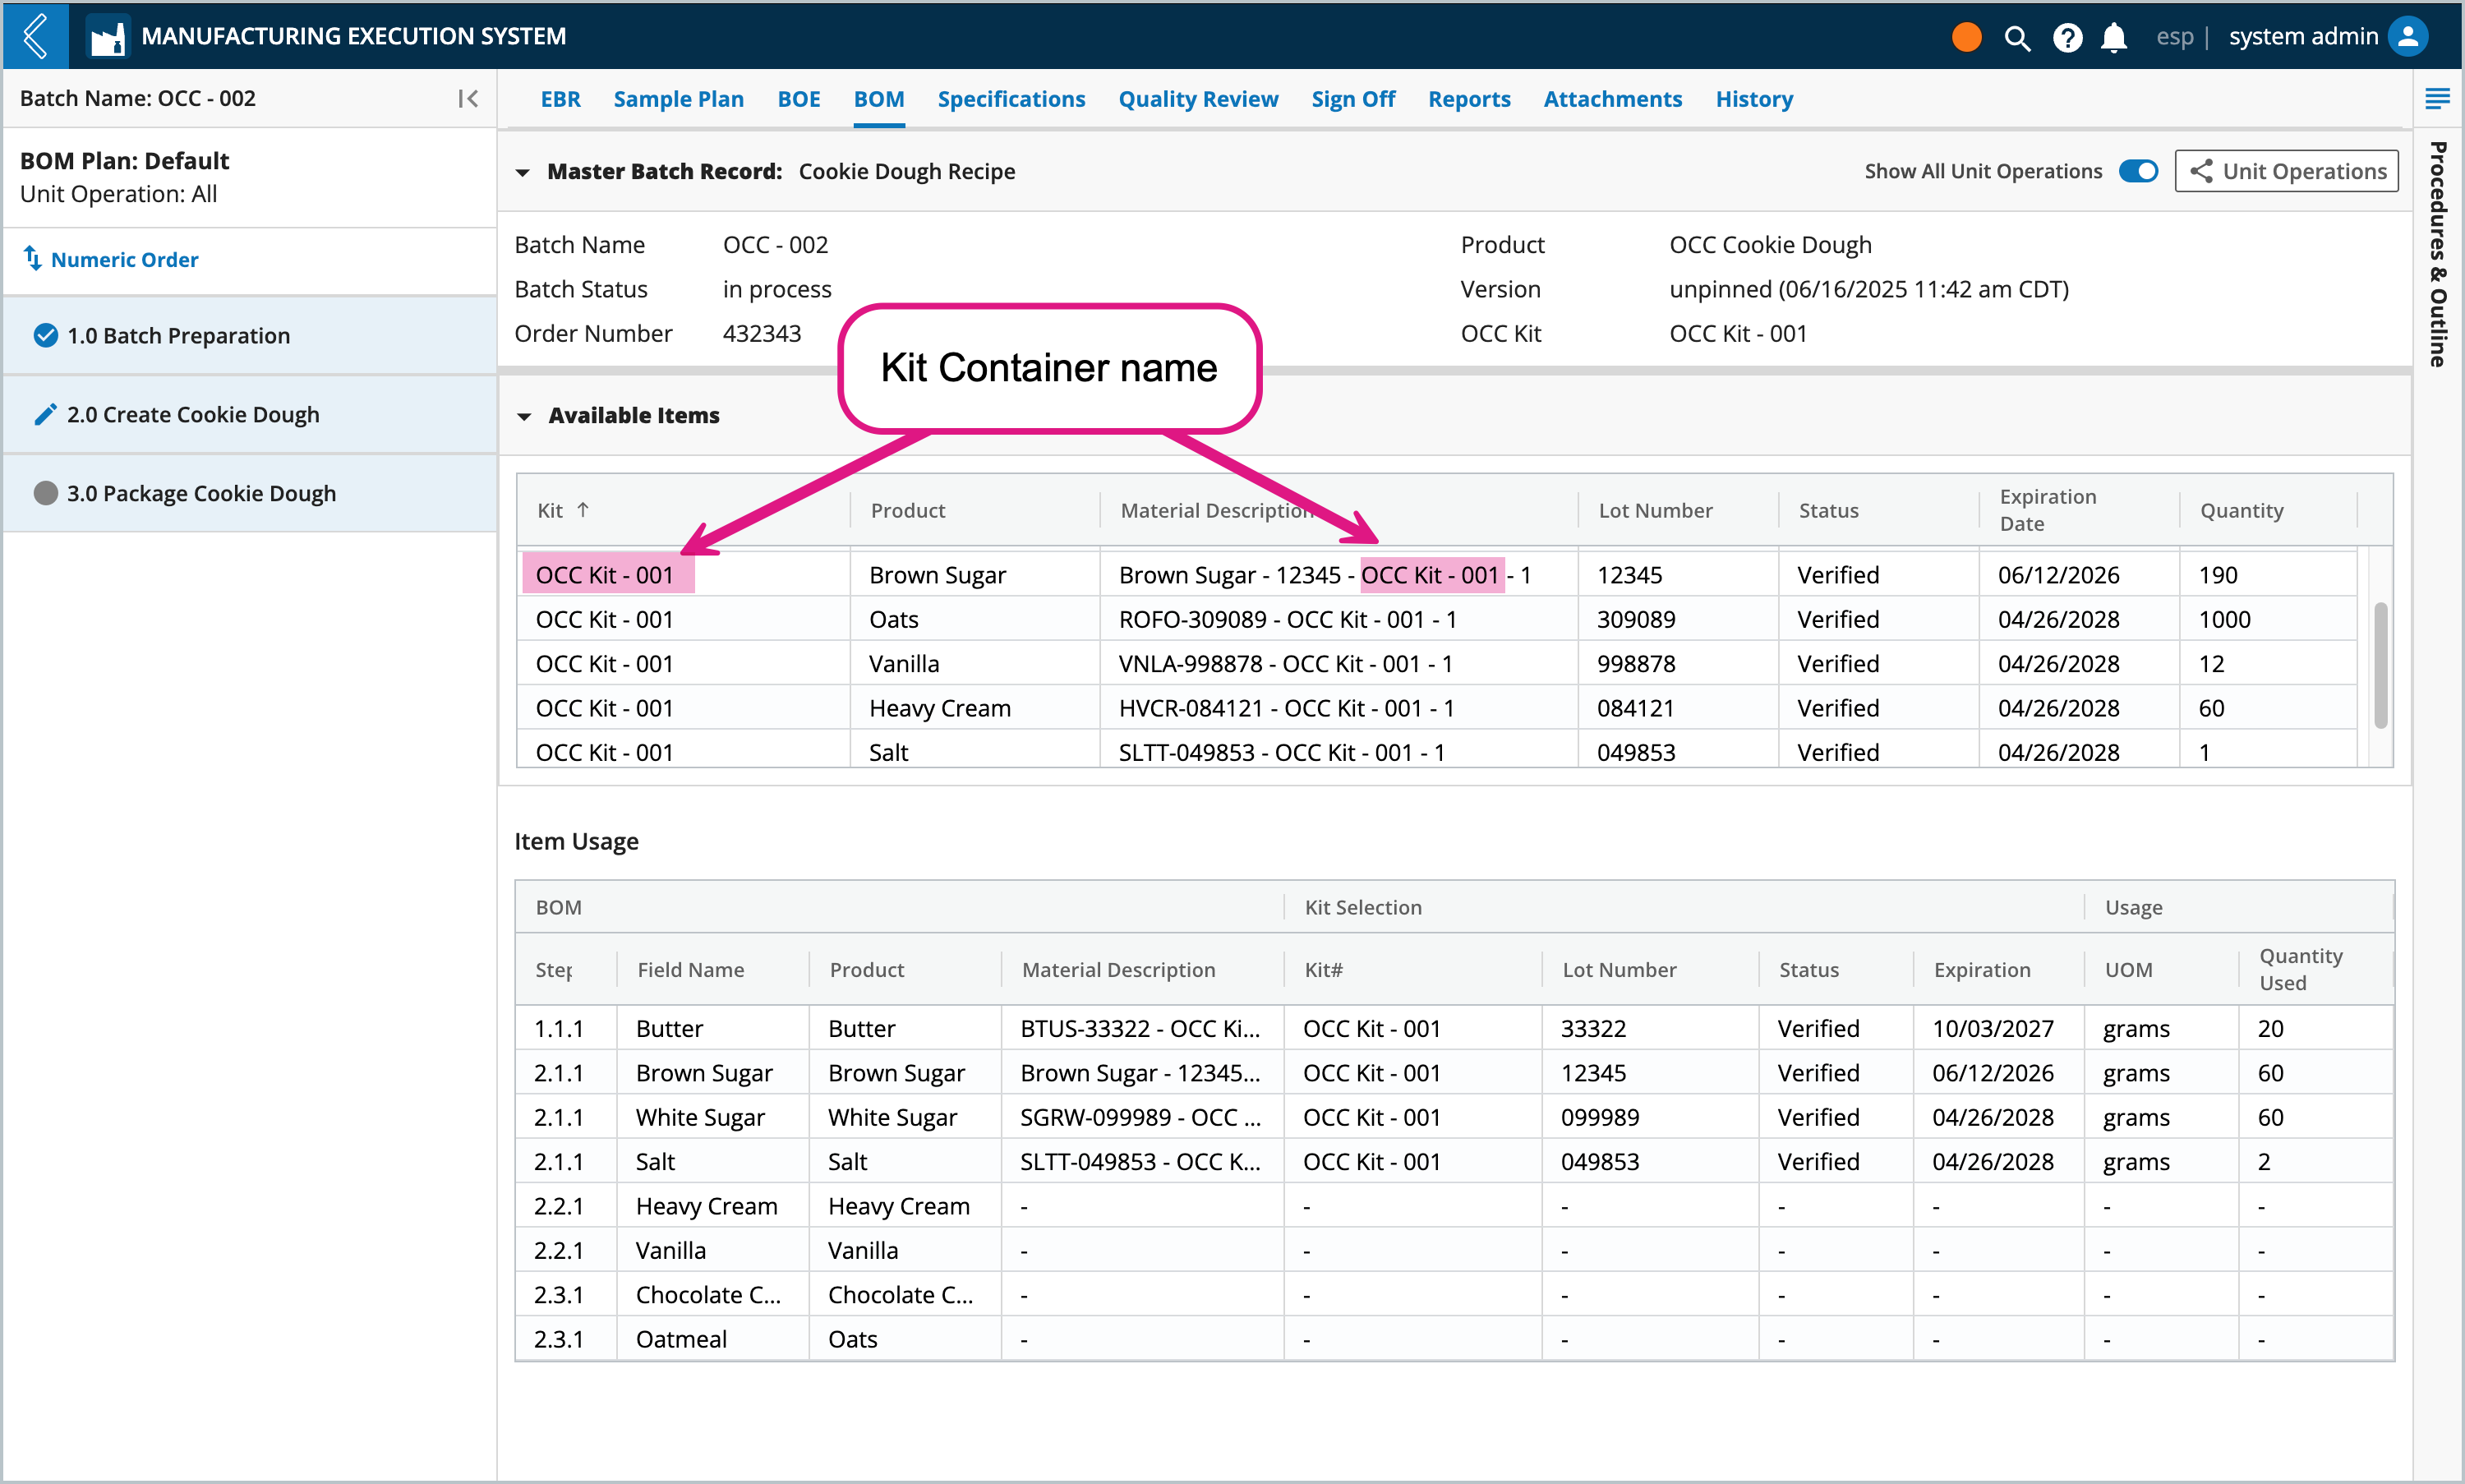The width and height of the screenshot is (2465, 1484).
Task: Click the factory app logo icon
Action: click(x=107, y=37)
